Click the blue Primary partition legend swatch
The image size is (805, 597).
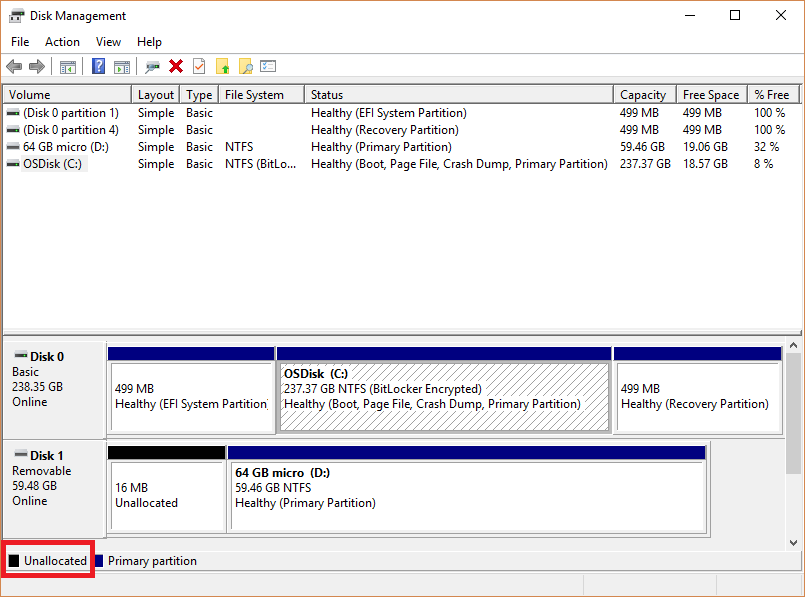tap(99, 561)
